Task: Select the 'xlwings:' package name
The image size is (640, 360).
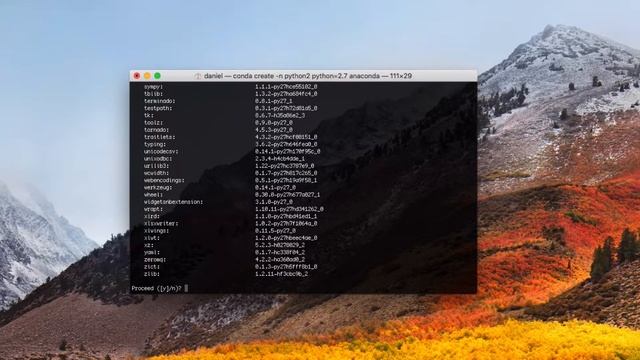Action: (x=156, y=231)
